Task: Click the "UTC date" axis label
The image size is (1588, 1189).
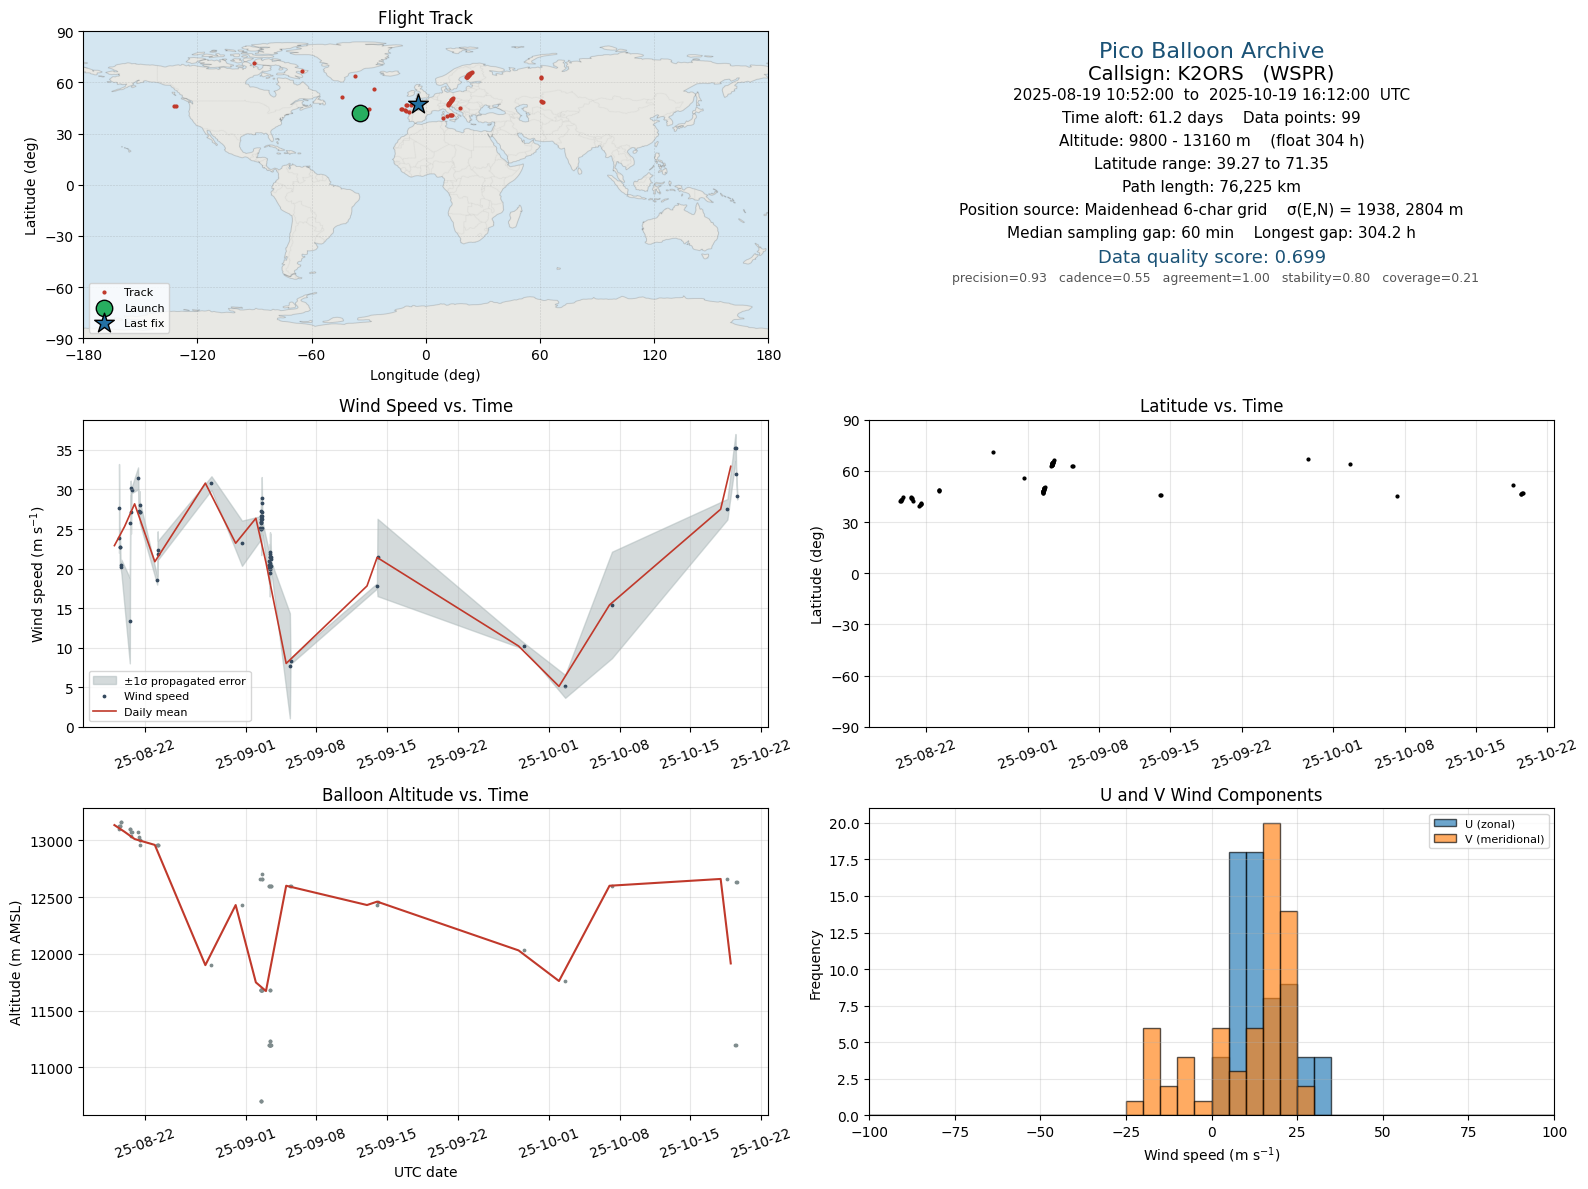Action: [x=425, y=1172]
